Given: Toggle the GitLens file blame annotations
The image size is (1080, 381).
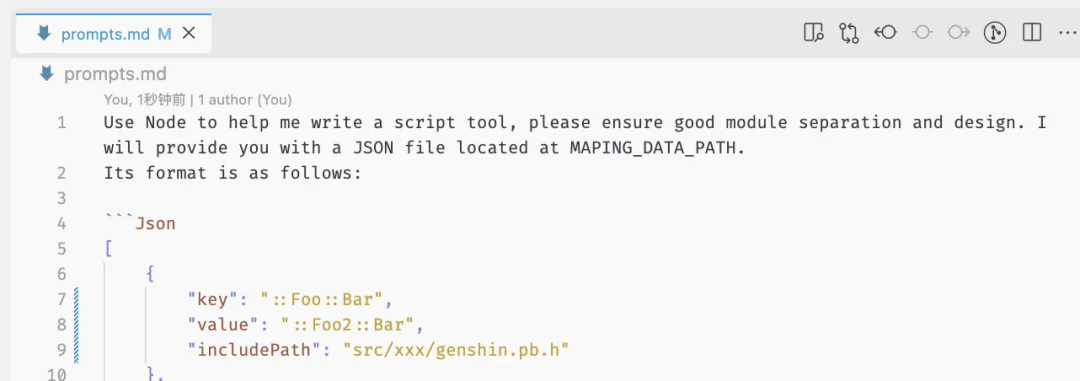Looking at the screenshot, I should point(995,32).
